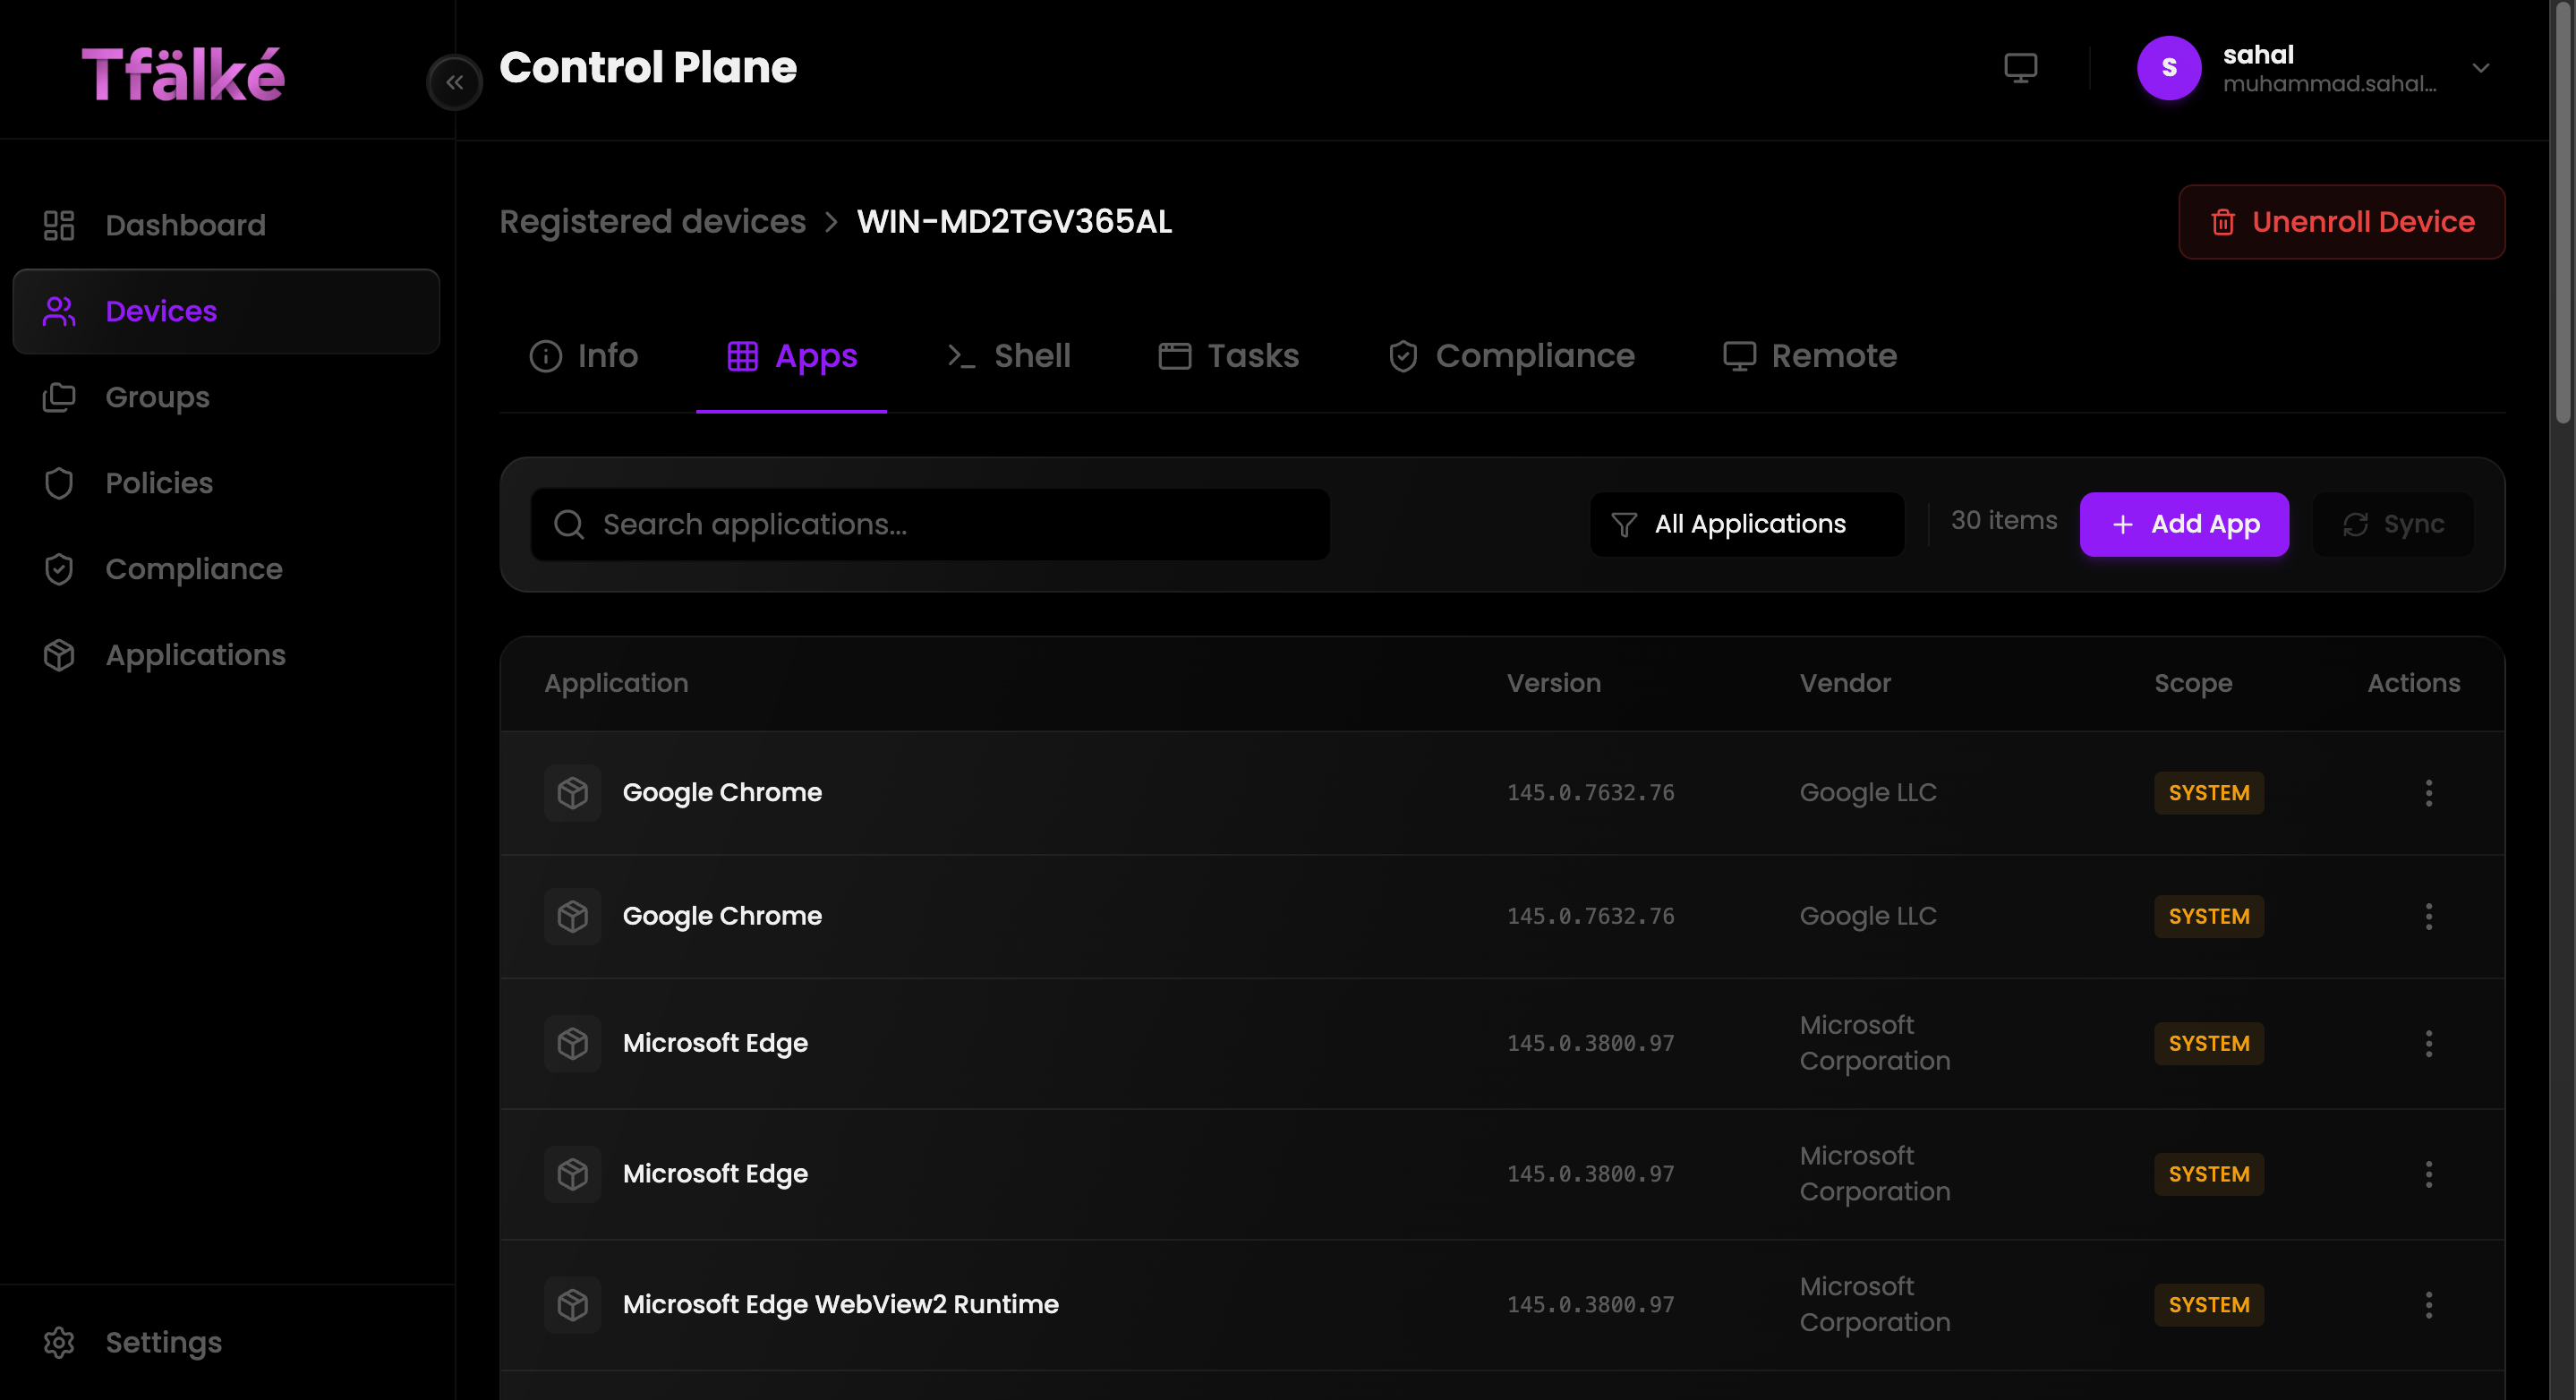Click the first 'Google Chrome' application name
Viewport: 2576px width, 1400px height.
pos(722,793)
